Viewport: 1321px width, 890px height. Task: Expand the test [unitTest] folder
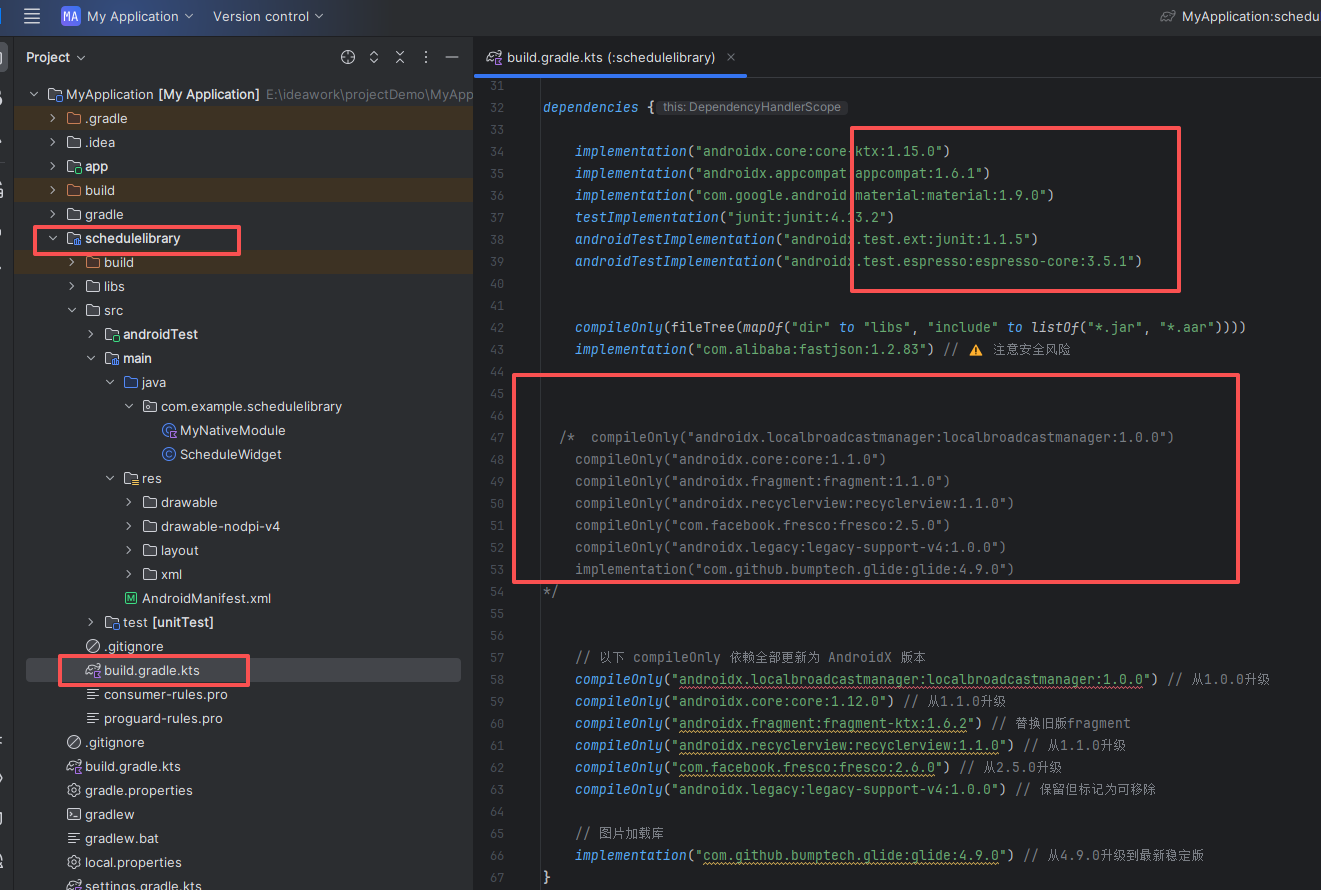coord(91,622)
